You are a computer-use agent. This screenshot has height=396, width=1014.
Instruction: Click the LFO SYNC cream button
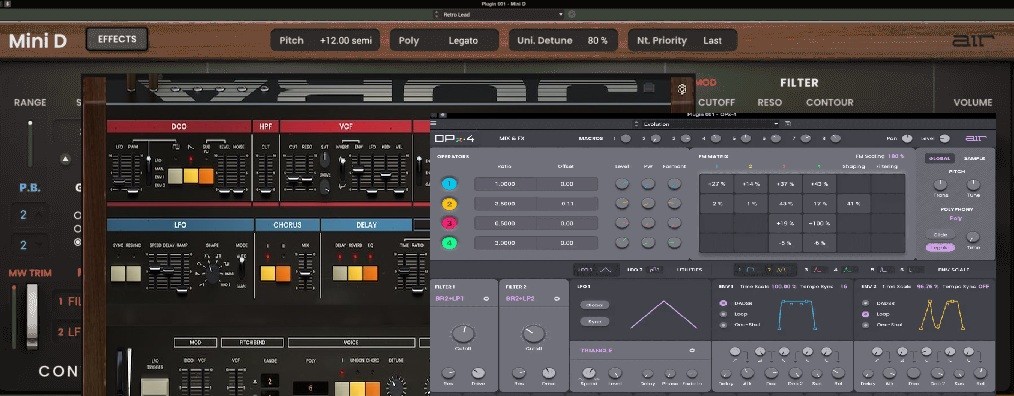pos(118,273)
